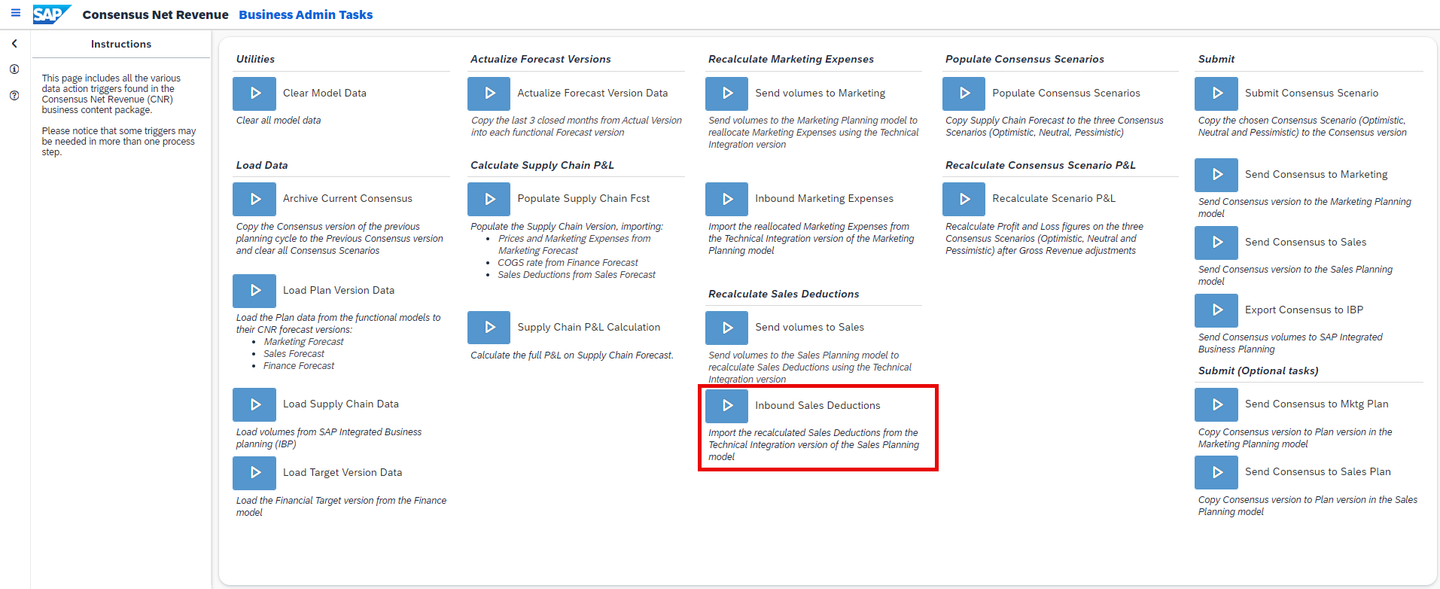This screenshot has height=589, width=1440.
Task: Click the 'Marketing Forecast' bullet under Load Plan
Action: coord(304,342)
